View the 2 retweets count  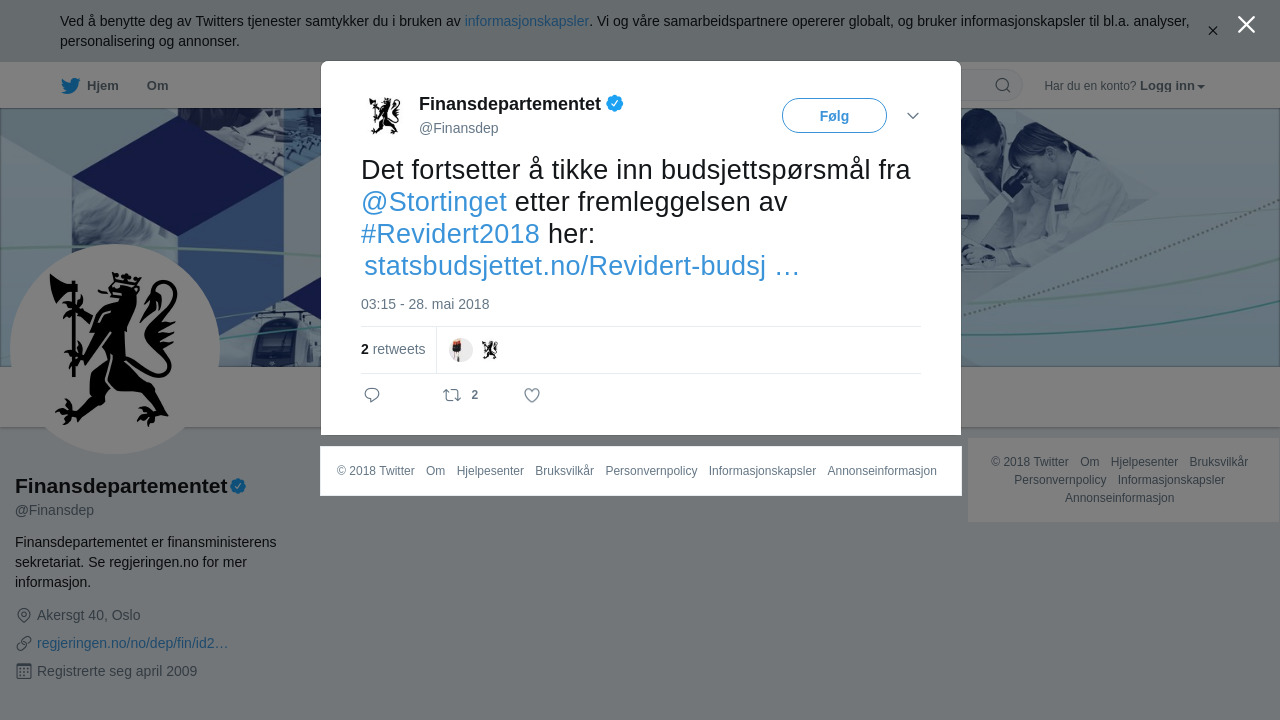393,349
